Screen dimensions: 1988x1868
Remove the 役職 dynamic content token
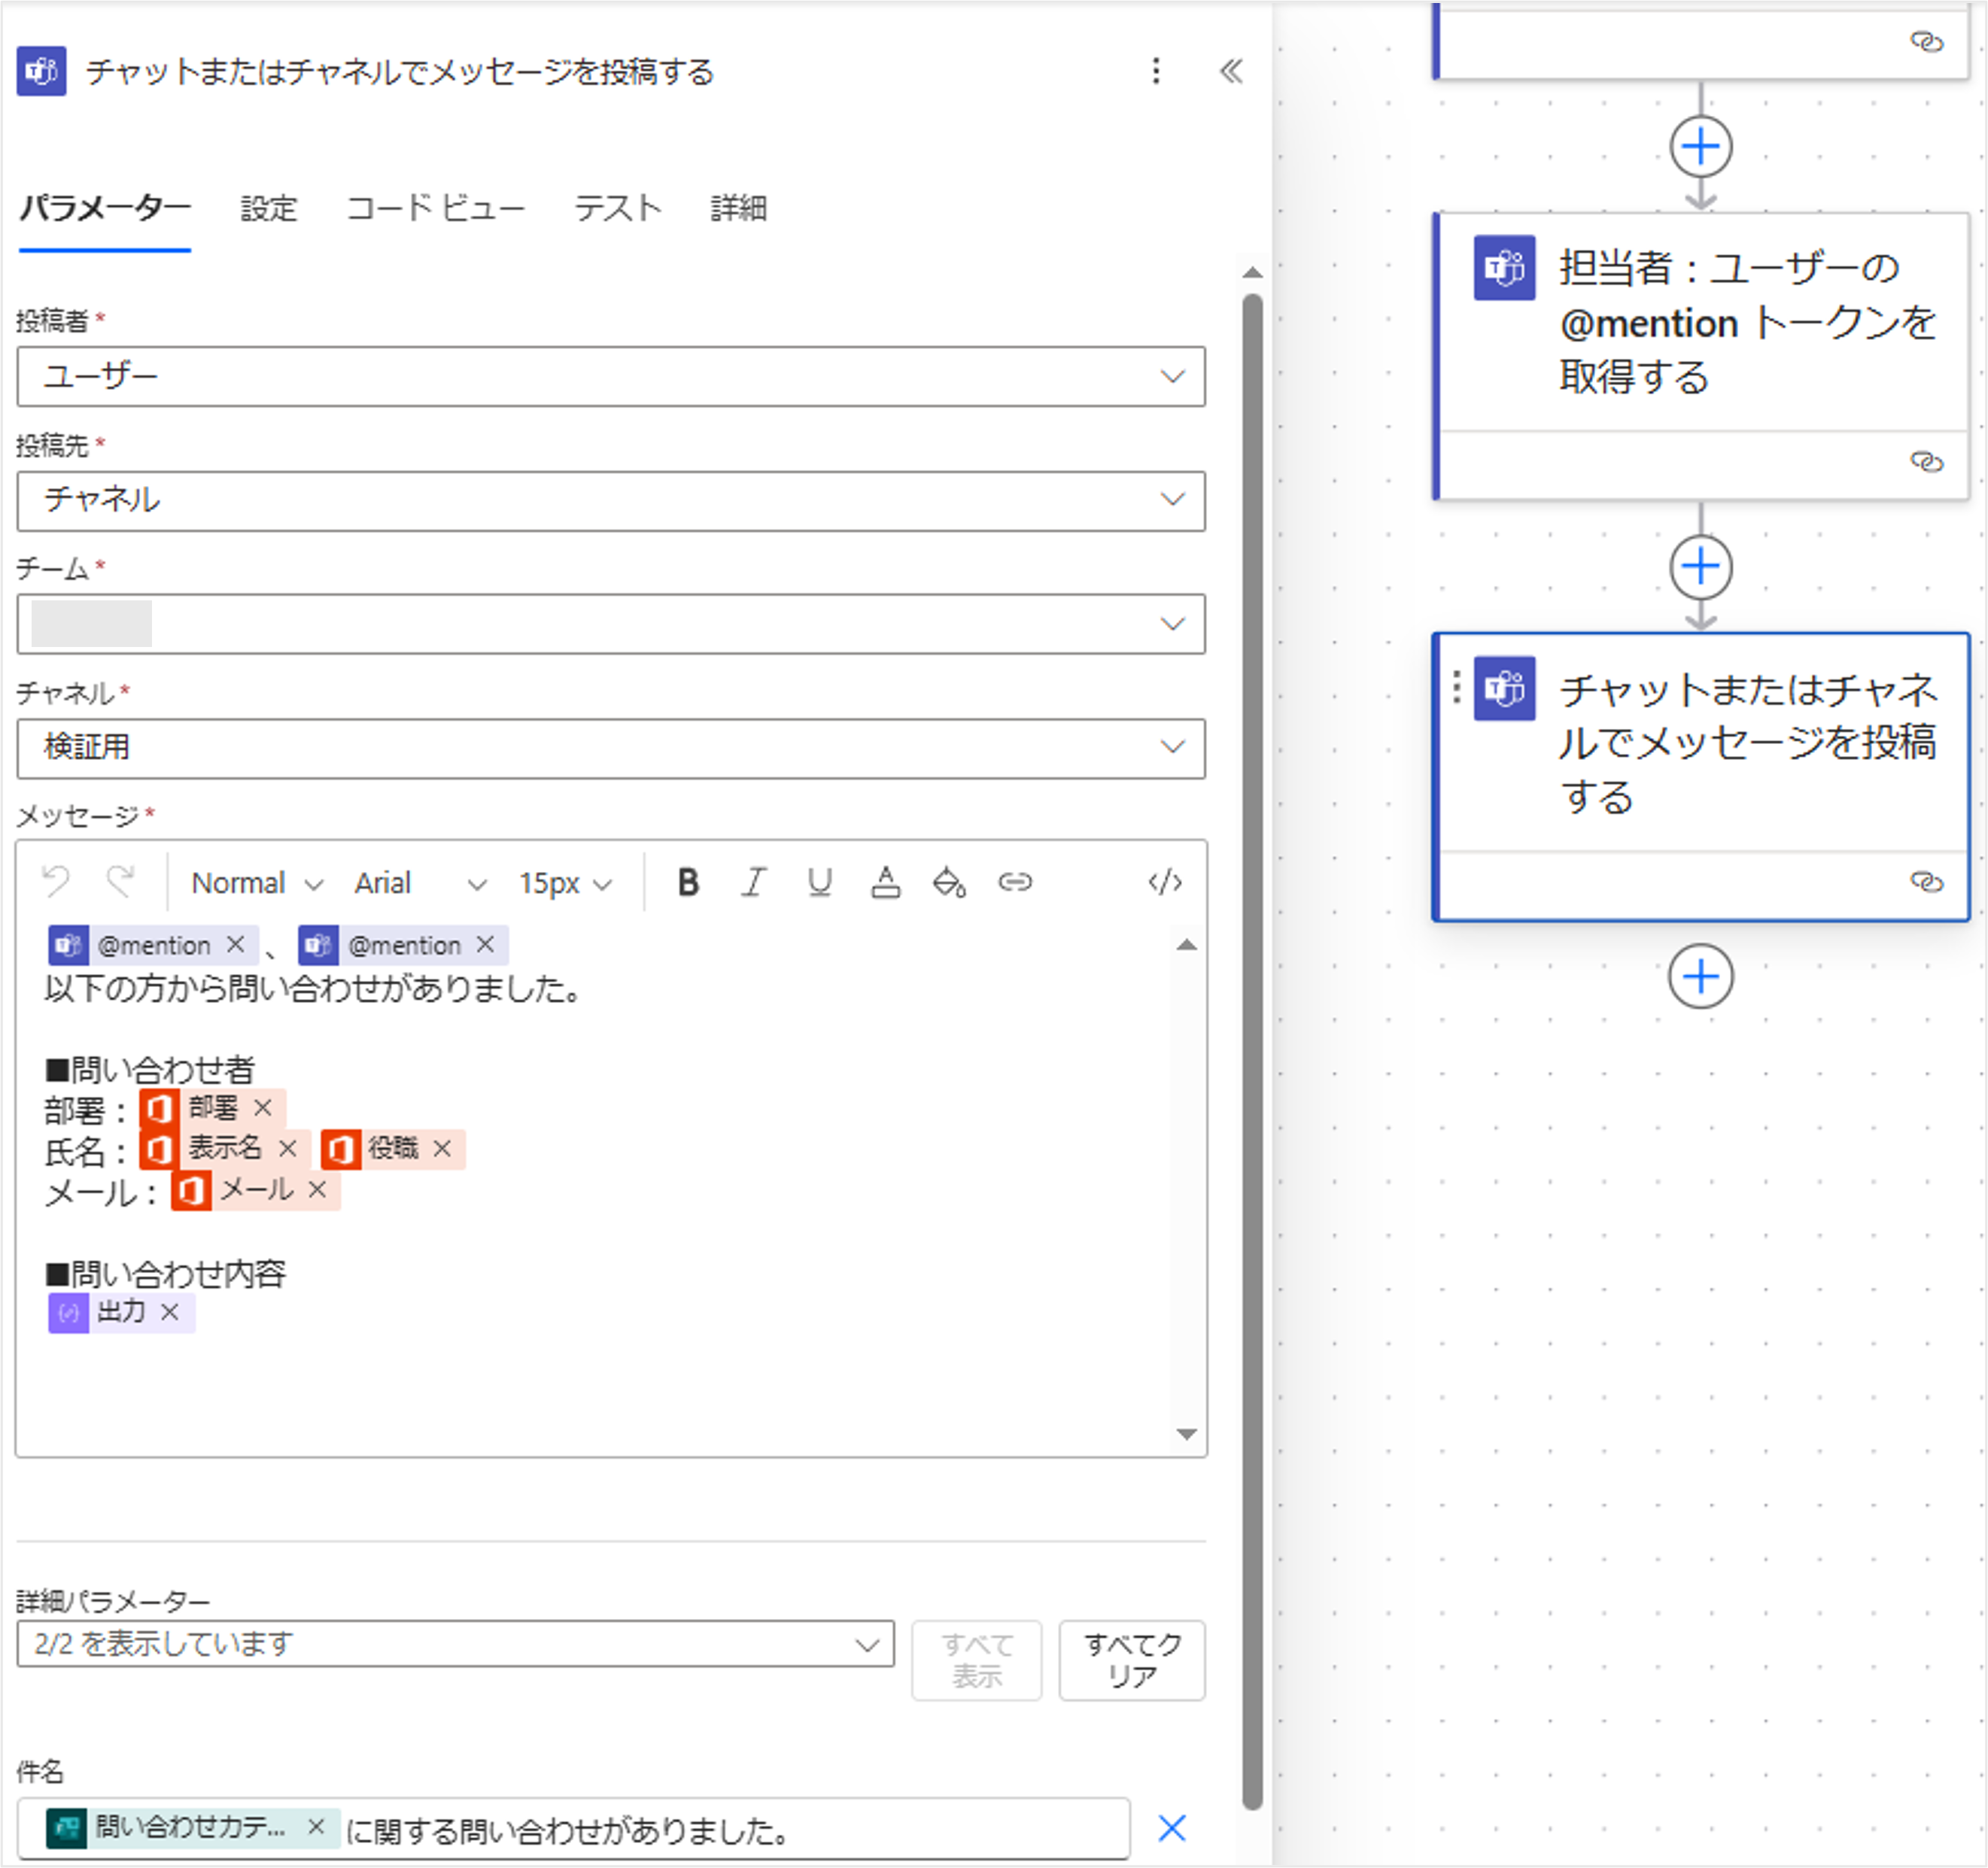pyautogui.click(x=443, y=1150)
